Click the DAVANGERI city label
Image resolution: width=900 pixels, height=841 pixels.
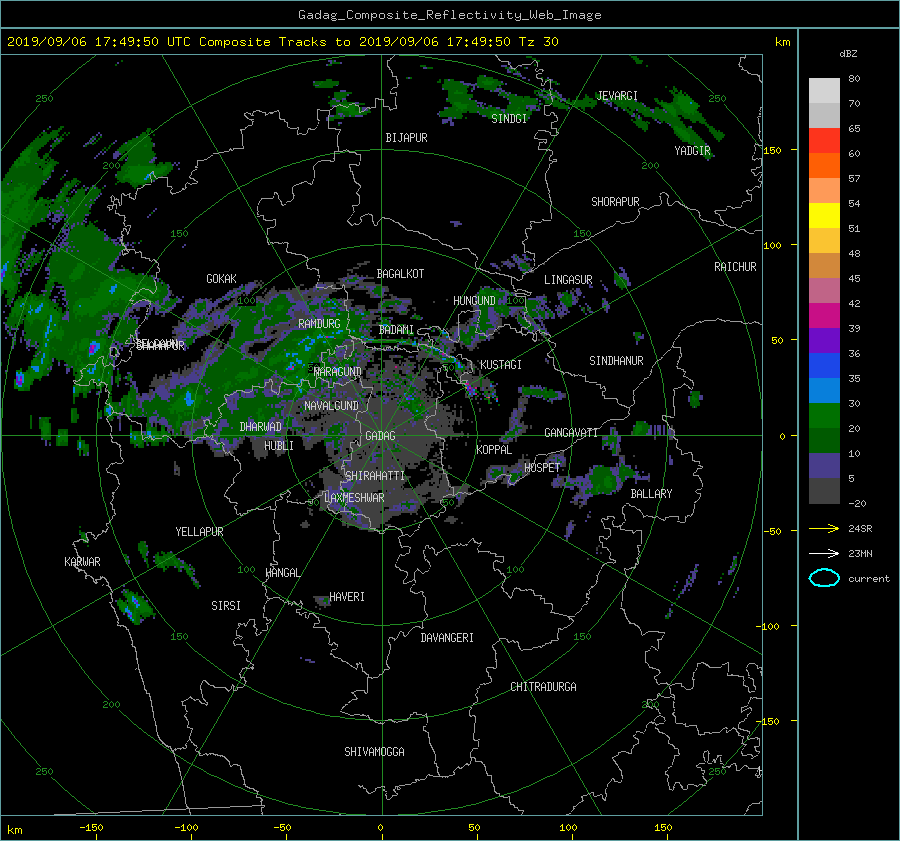[447, 638]
